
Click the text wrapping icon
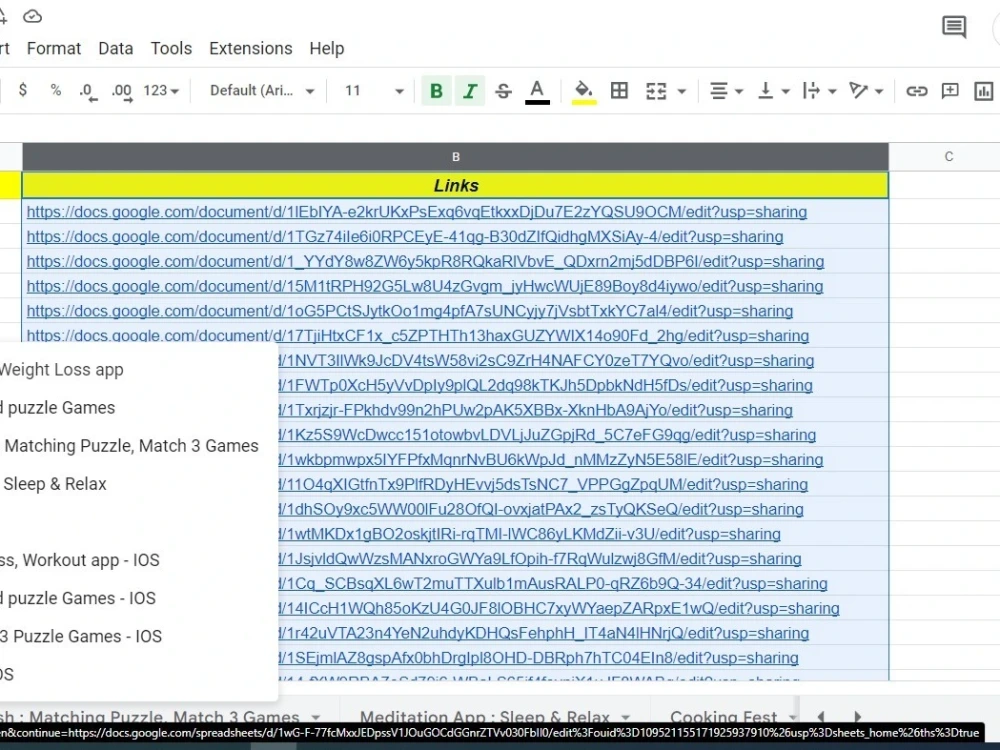pos(811,91)
